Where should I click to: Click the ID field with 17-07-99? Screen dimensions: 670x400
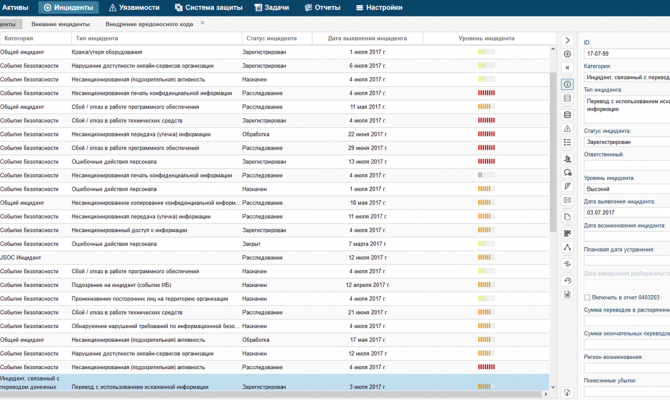click(x=627, y=53)
